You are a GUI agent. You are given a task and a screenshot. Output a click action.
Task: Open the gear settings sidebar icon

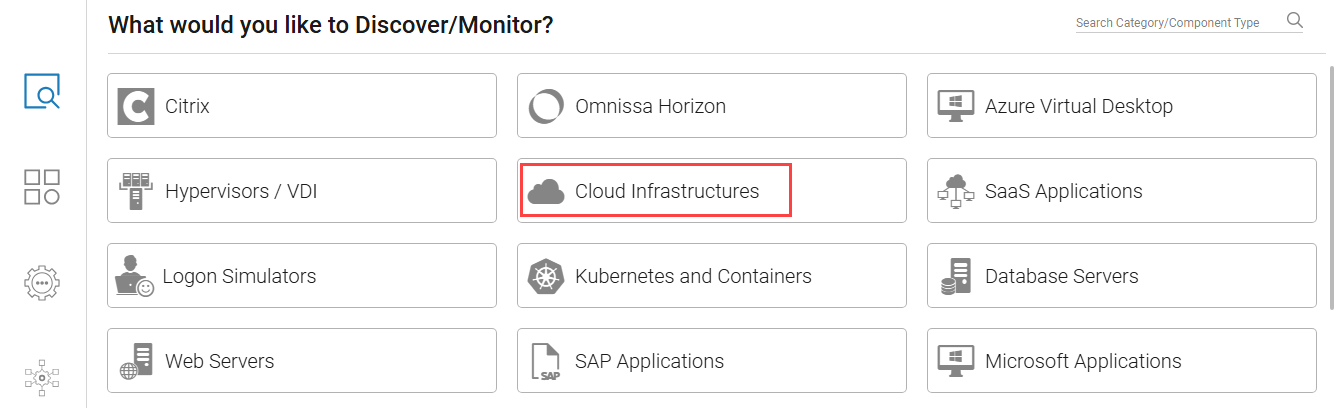coord(42,282)
